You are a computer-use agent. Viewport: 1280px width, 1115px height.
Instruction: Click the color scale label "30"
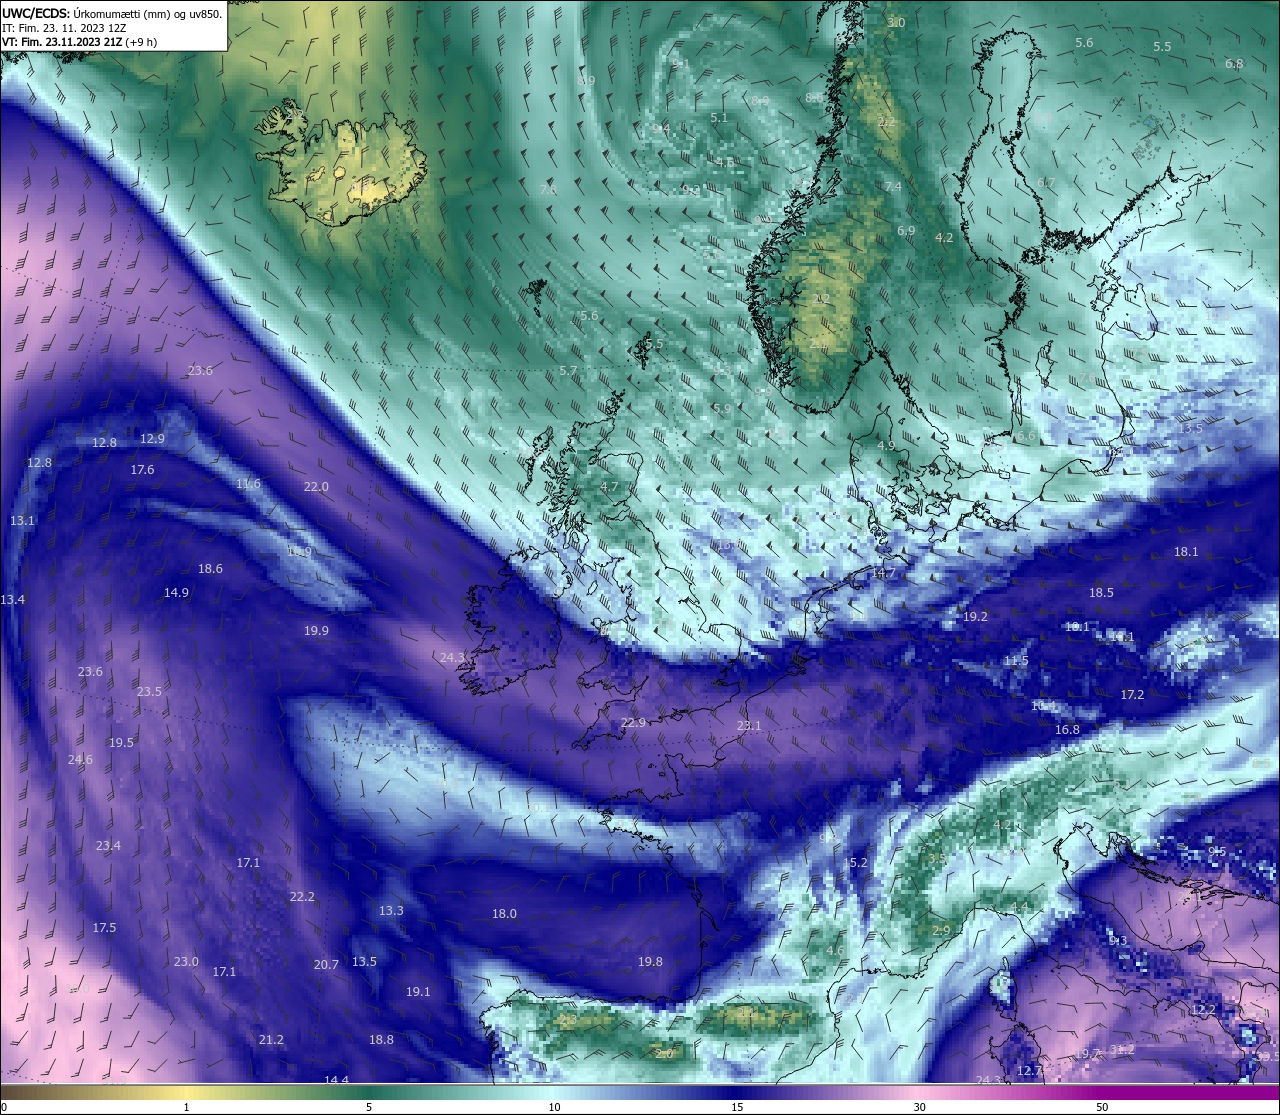[x=919, y=1107]
